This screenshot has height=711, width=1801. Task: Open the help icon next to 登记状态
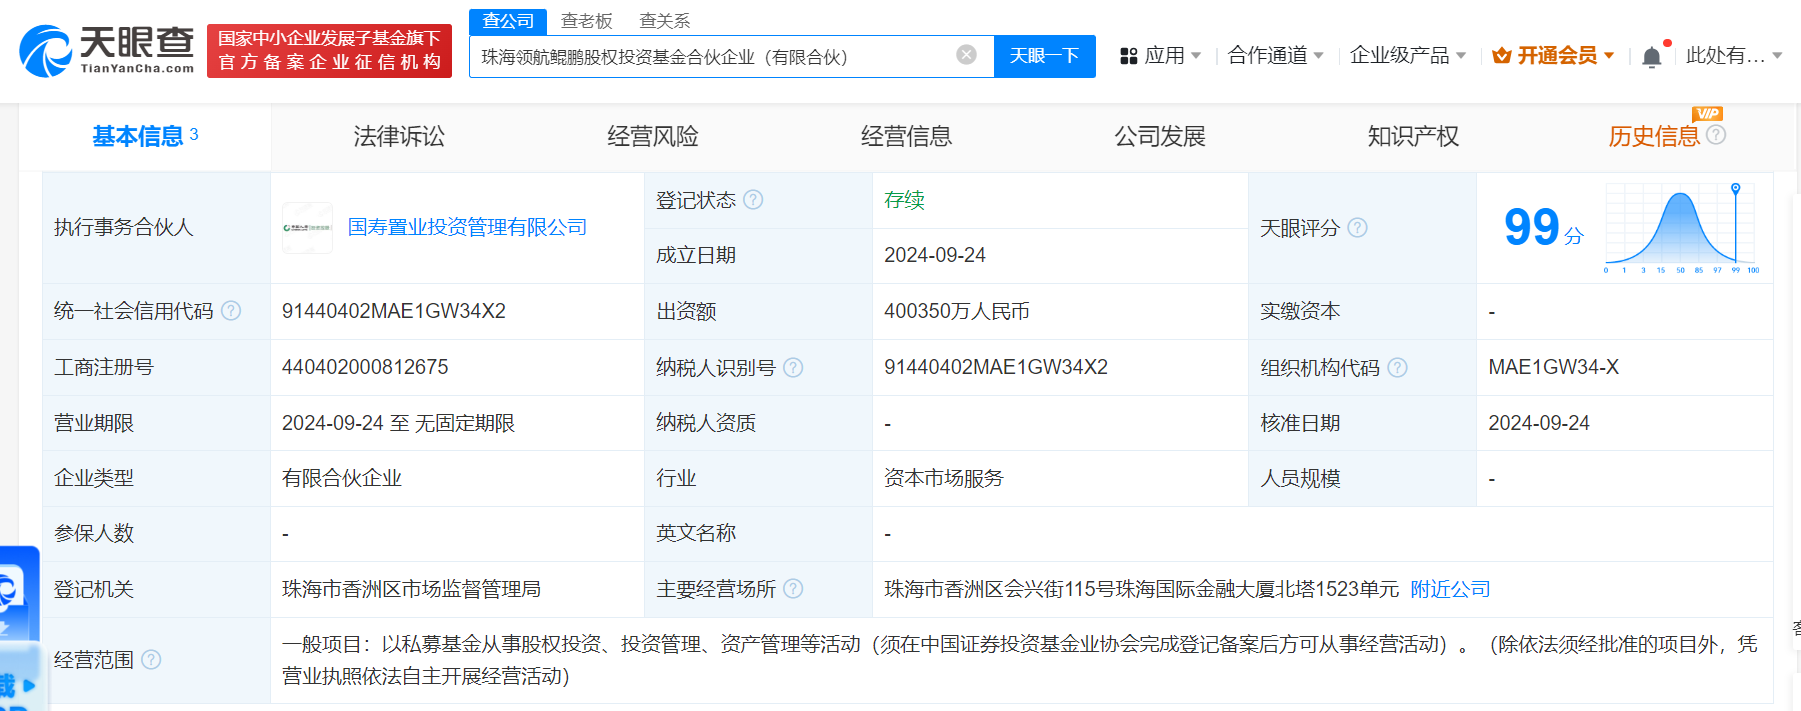click(x=753, y=200)
